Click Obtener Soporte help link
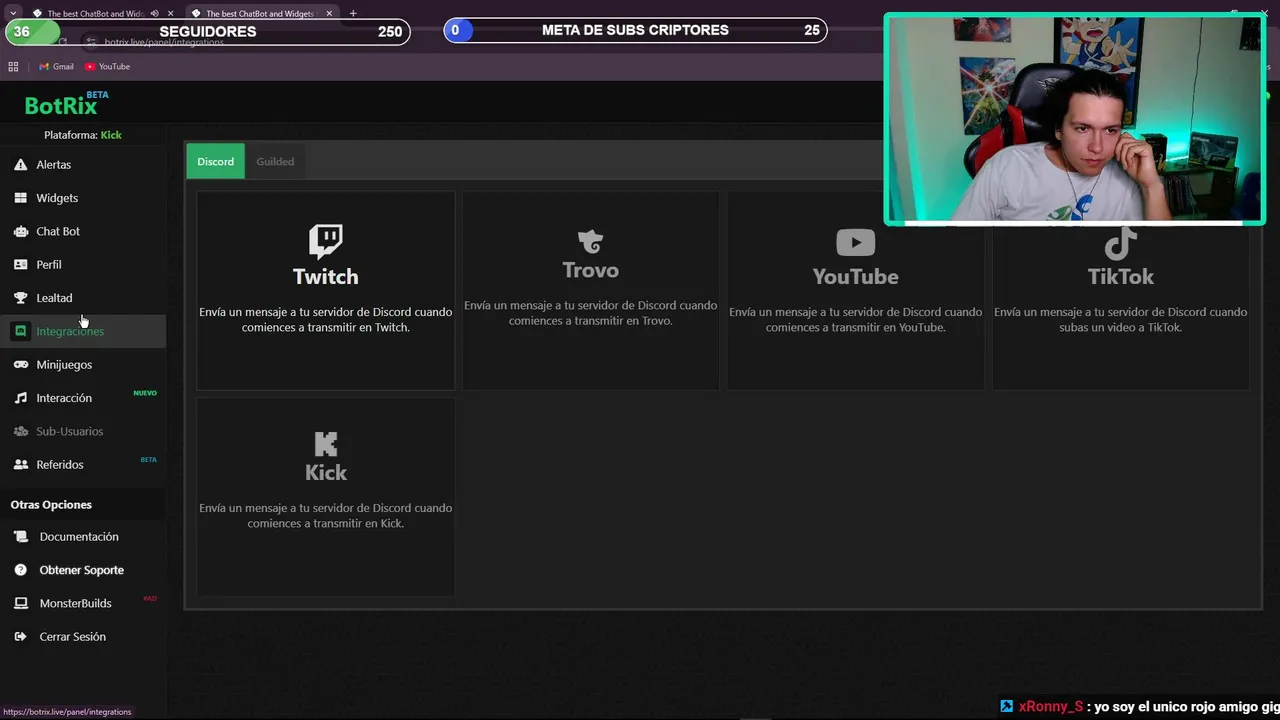Image resolution: width=1280 pixels, height=720 pixels. click(x=83, y=570)
